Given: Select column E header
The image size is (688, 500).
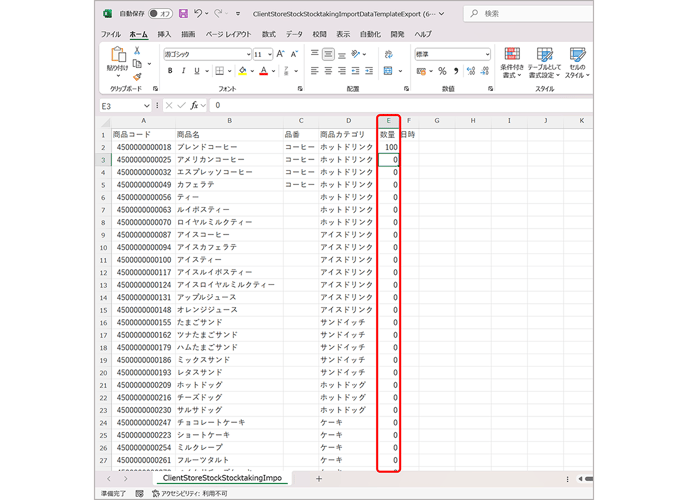Looking at the screenshot, I should (388, 121).
